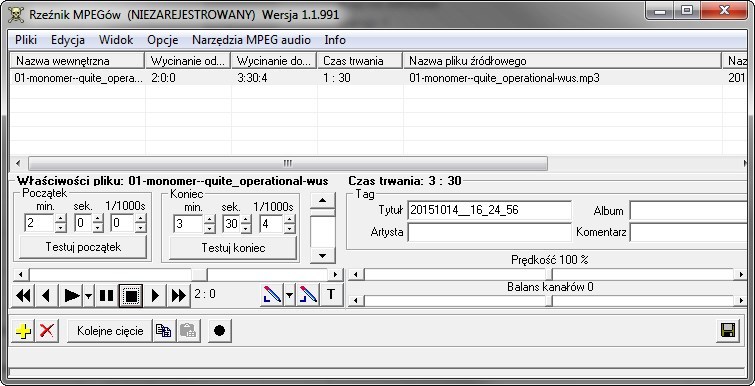Click the Testuj początek button
The image size is (755, 386).
click(83, 247)
